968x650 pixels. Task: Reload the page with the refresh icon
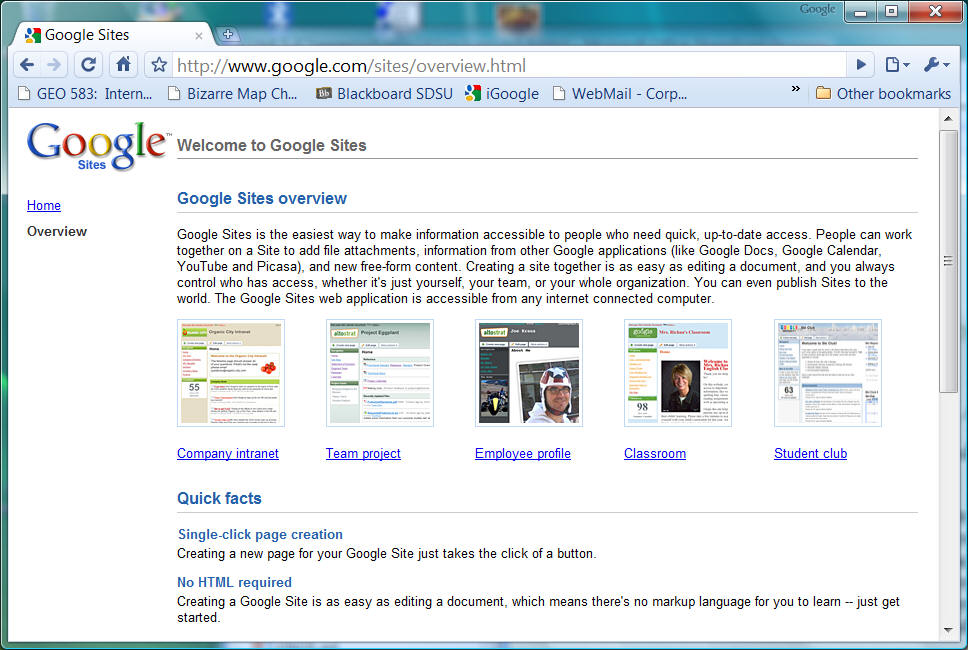tap(88, 64)
